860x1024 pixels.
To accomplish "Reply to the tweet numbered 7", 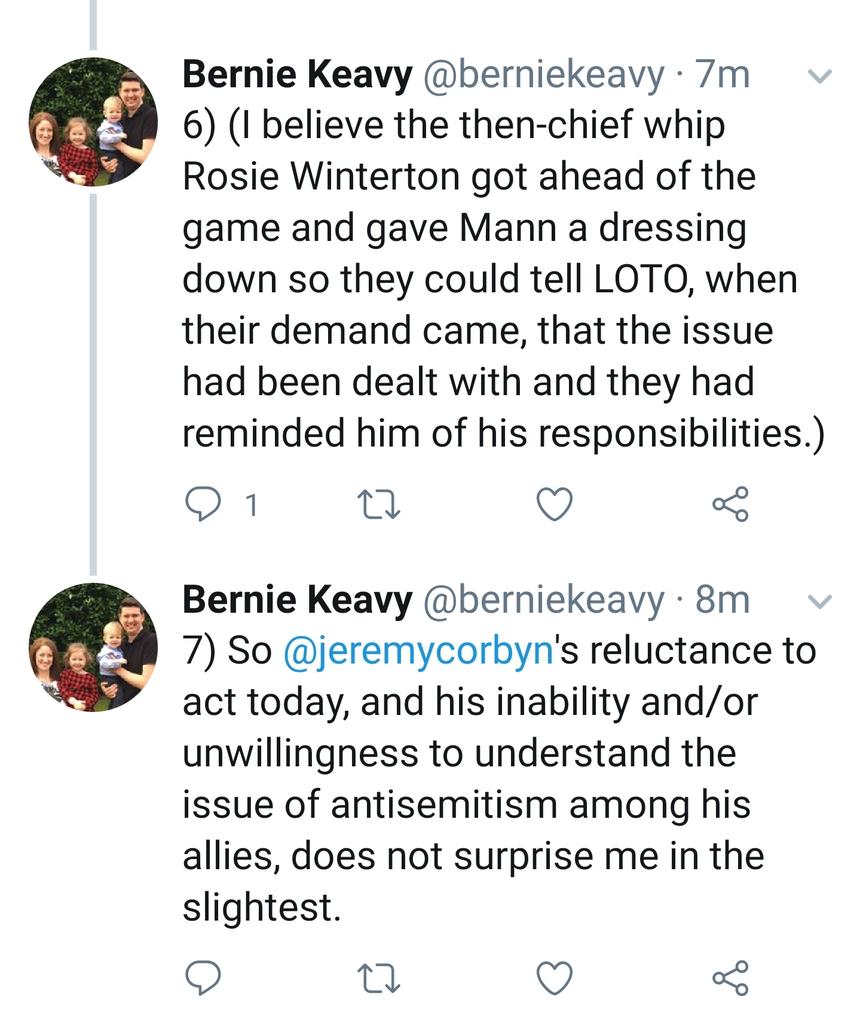I will [x=204, y=976].
